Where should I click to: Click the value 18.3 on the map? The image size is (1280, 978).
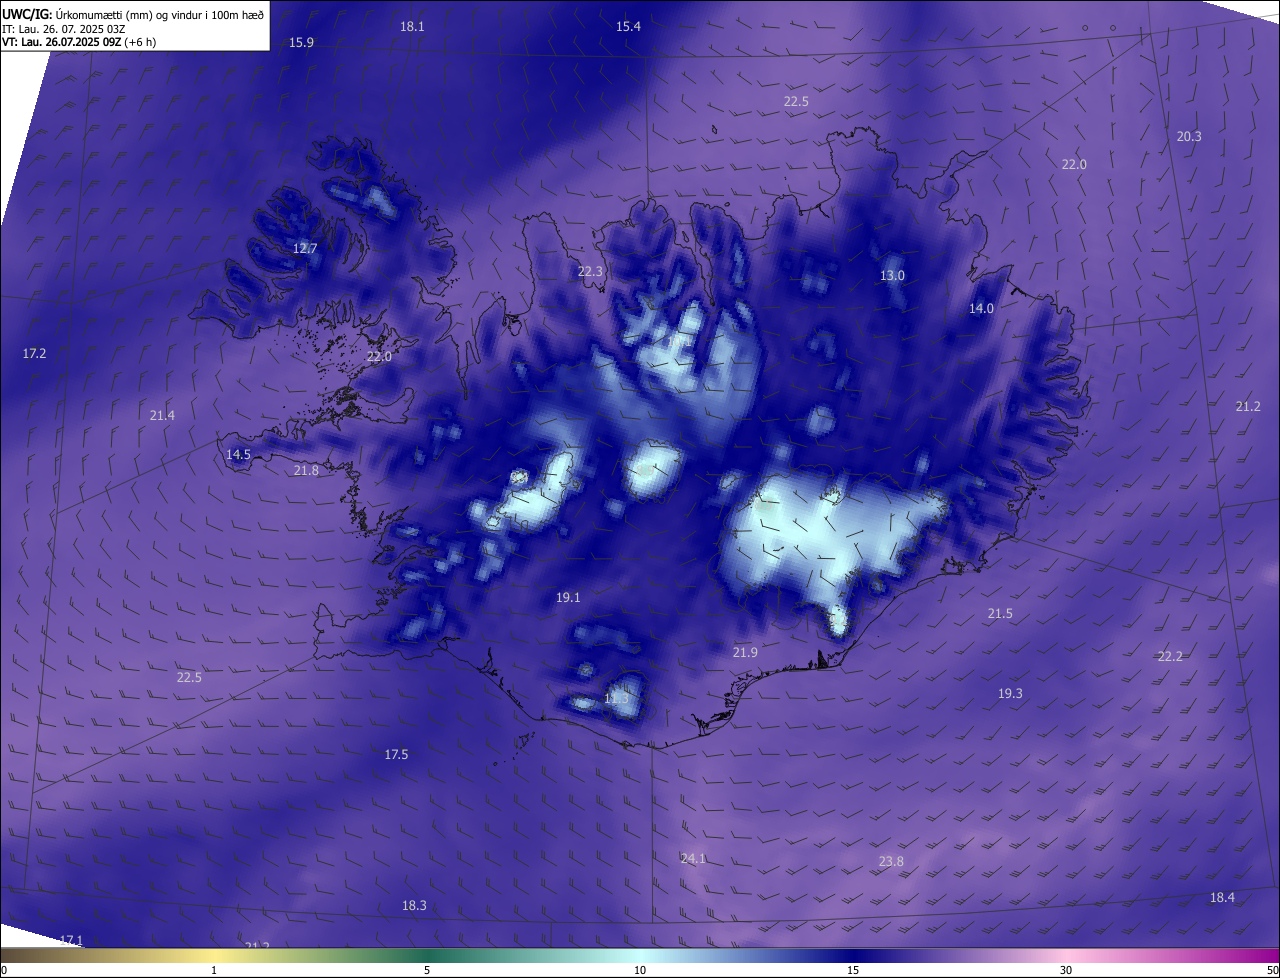(x=414, y=905)
